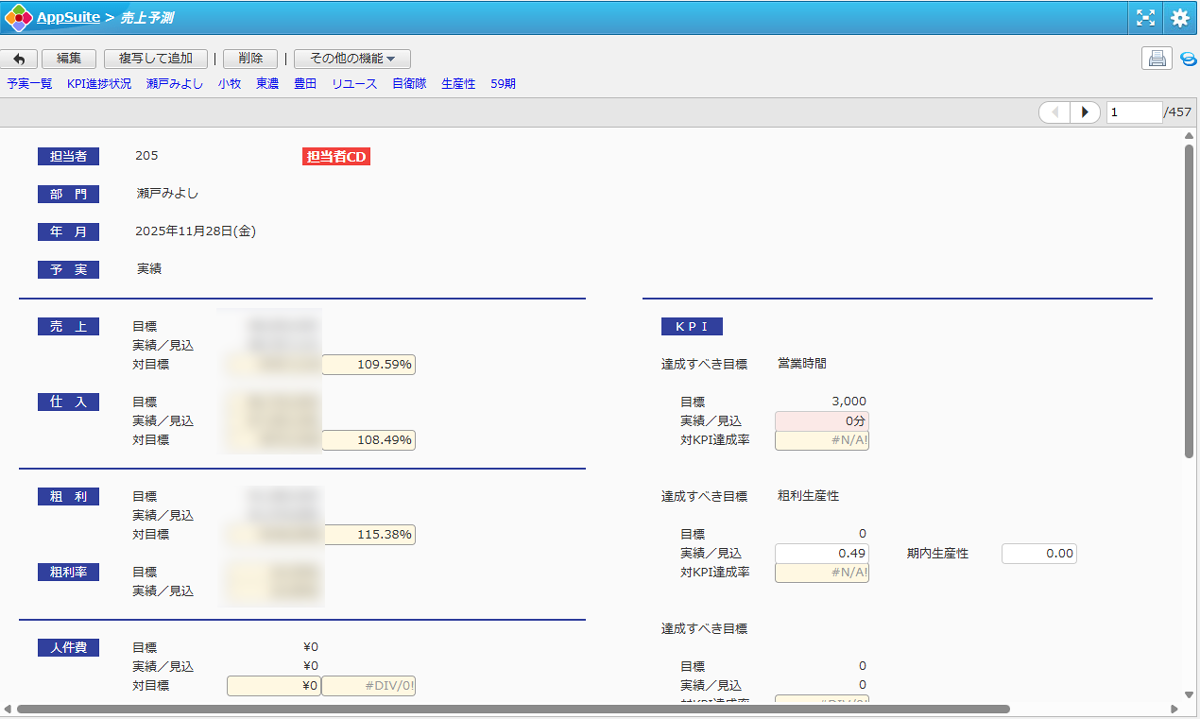Select the 瀬戸みよし link
Screen dimensions: 1200x719
click(x=174, y=84)
